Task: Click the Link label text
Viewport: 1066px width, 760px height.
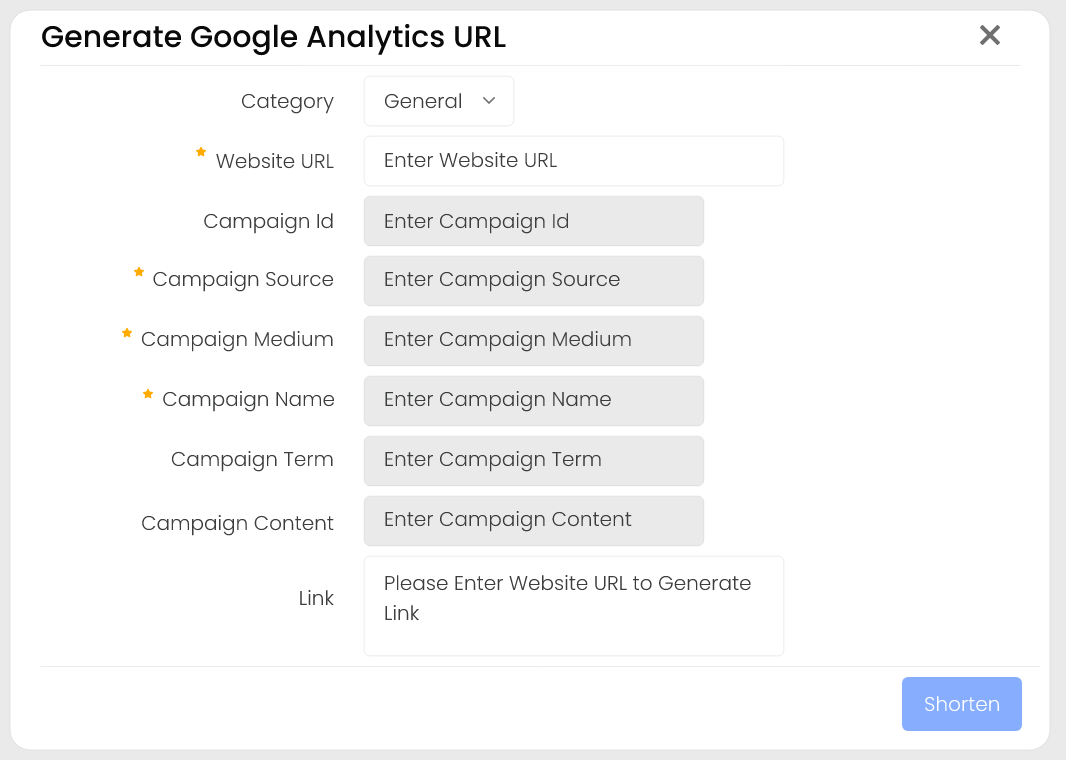Action: point(316,599)
